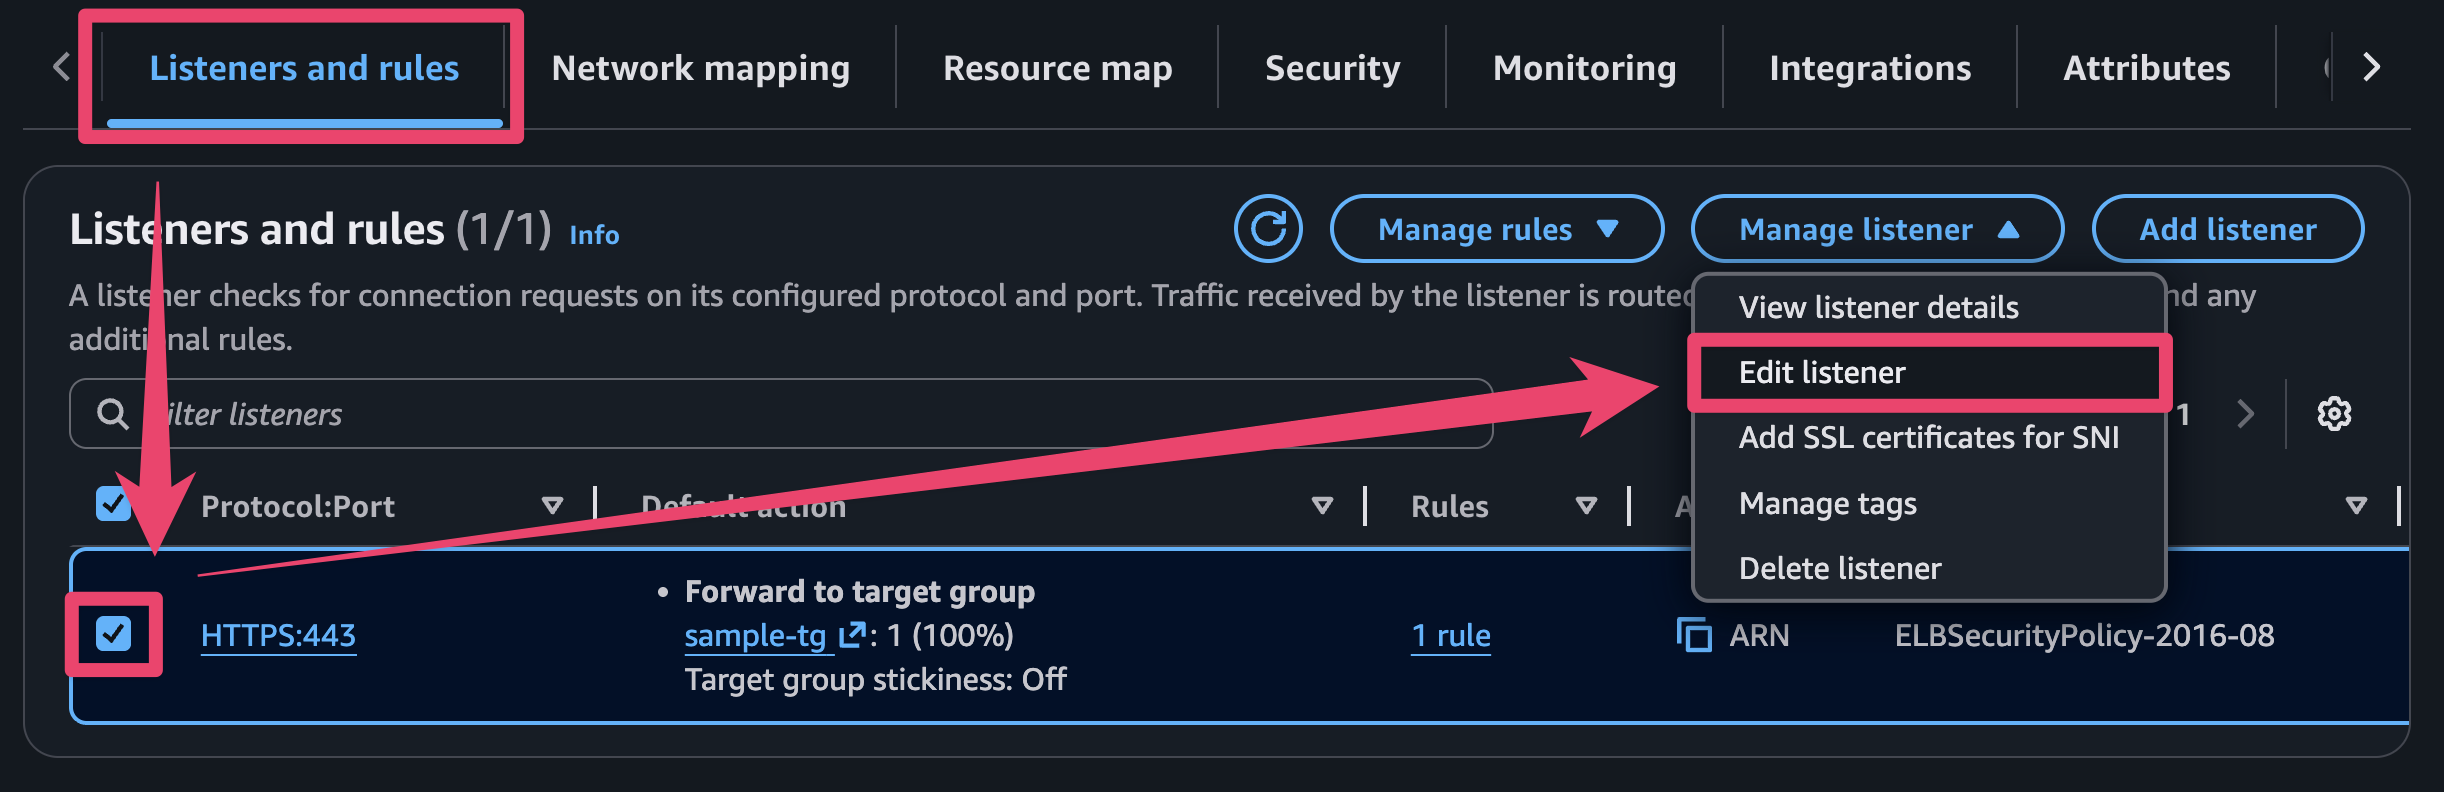The image size is (2444, 792).
Task: Choose Edit listener from menu
Action: pos(1822,372)
